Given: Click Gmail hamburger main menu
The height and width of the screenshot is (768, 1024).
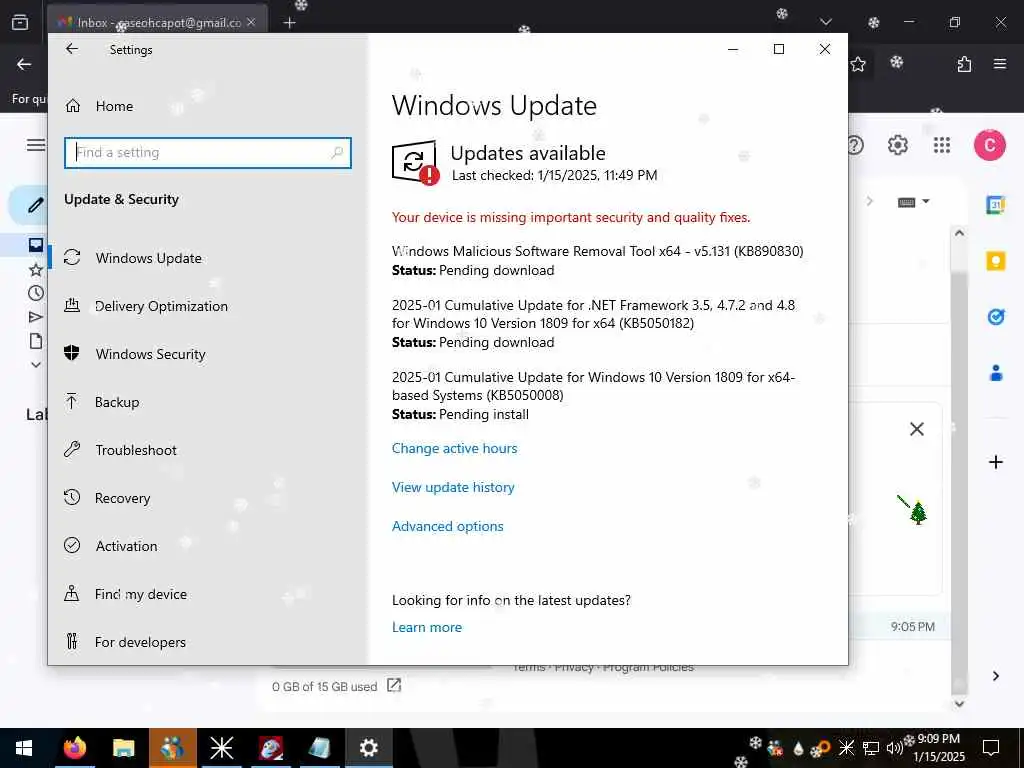Looking at the screenshot, I should [36, 145].
